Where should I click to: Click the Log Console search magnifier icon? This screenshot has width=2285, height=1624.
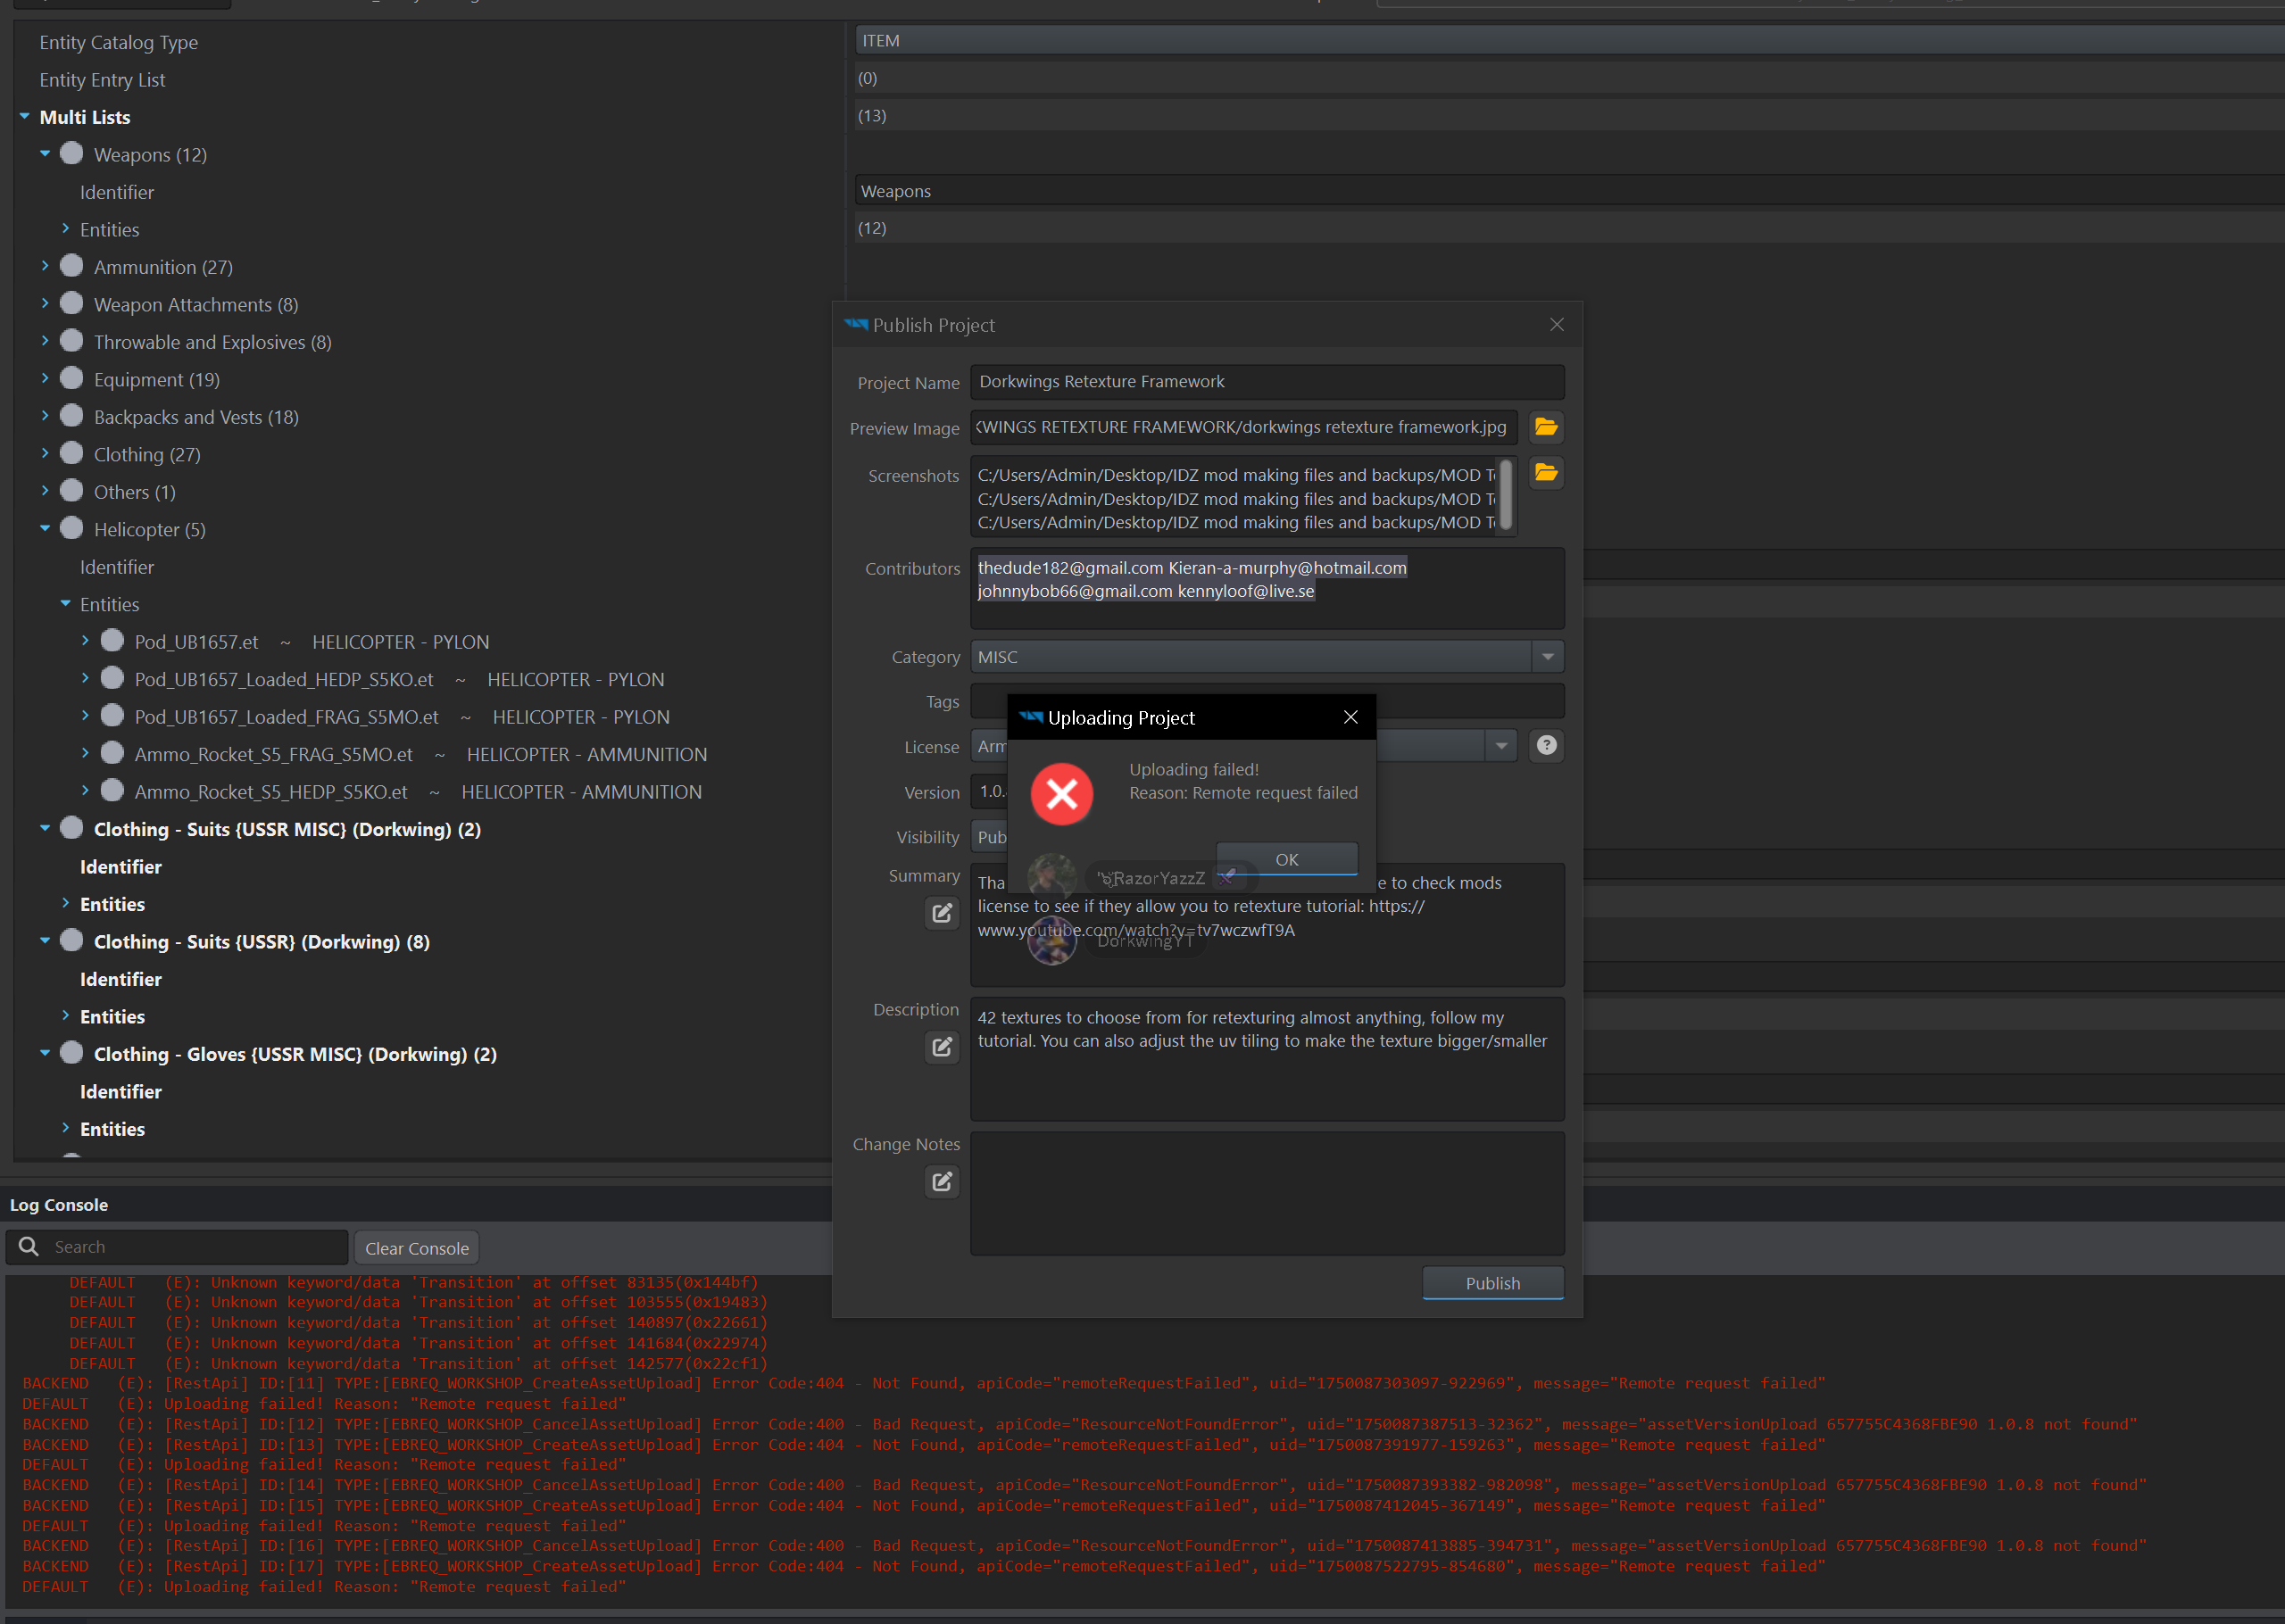pos(30,1247)
